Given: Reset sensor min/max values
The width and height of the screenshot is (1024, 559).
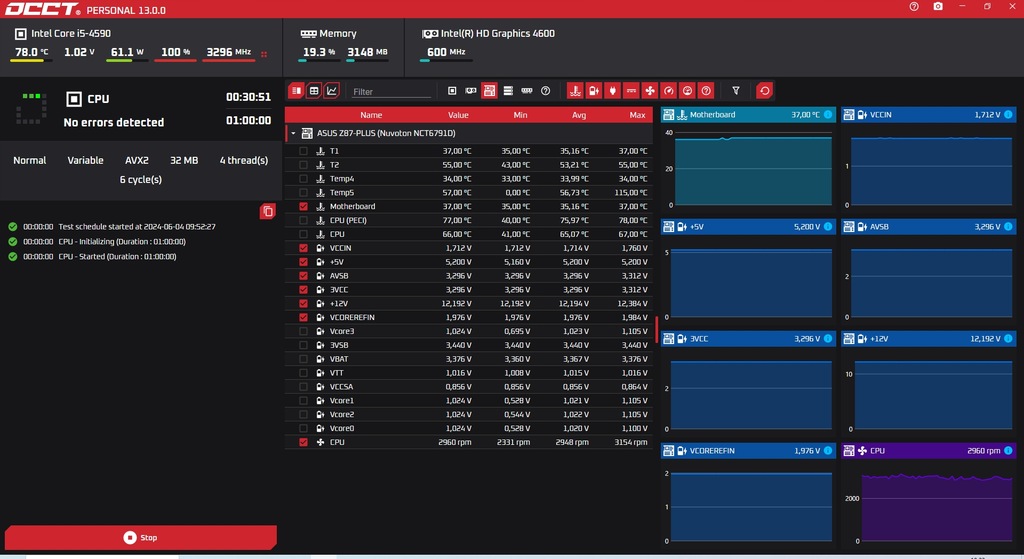Looking at the screenshot, I should [x=765, y=91].
